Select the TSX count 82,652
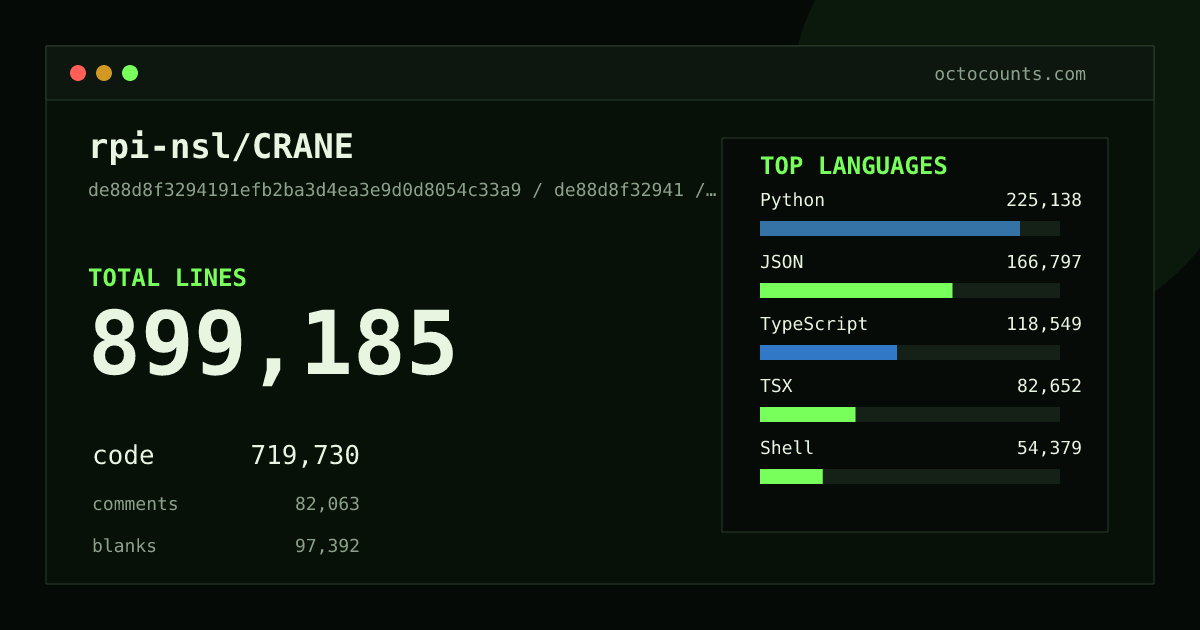 click(1049, 386)
